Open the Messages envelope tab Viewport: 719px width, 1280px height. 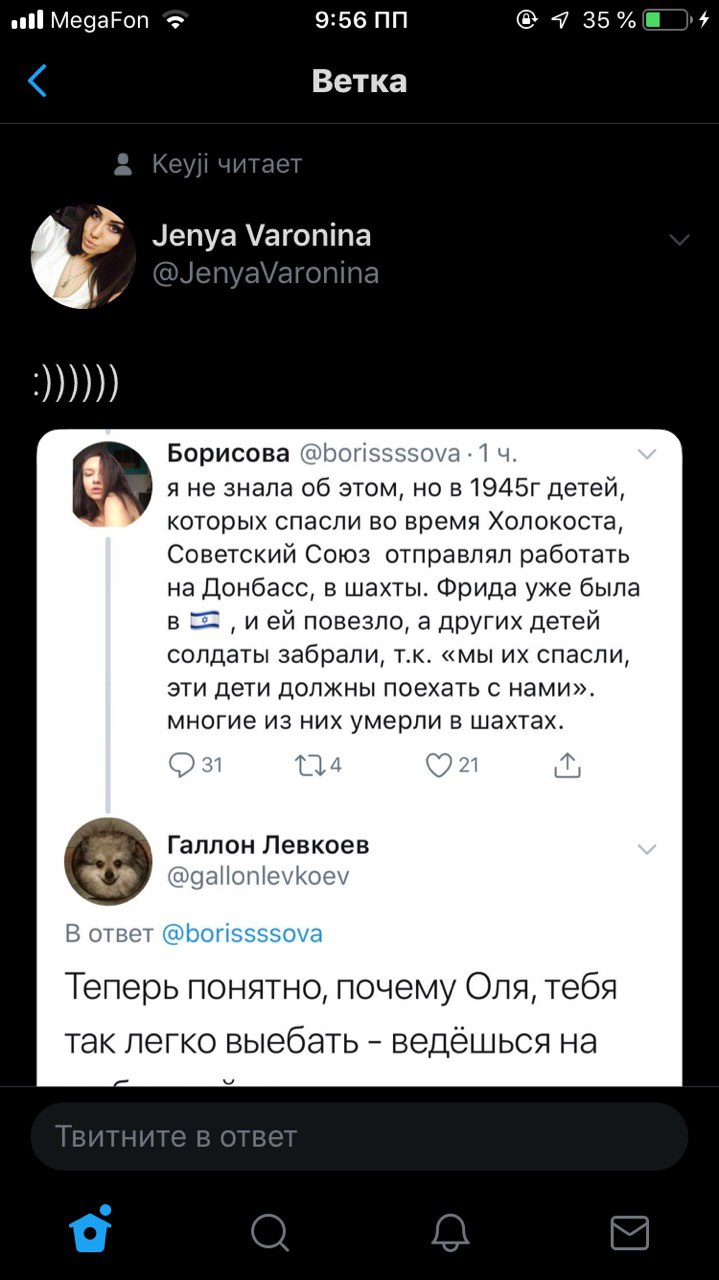point(629,1232)
